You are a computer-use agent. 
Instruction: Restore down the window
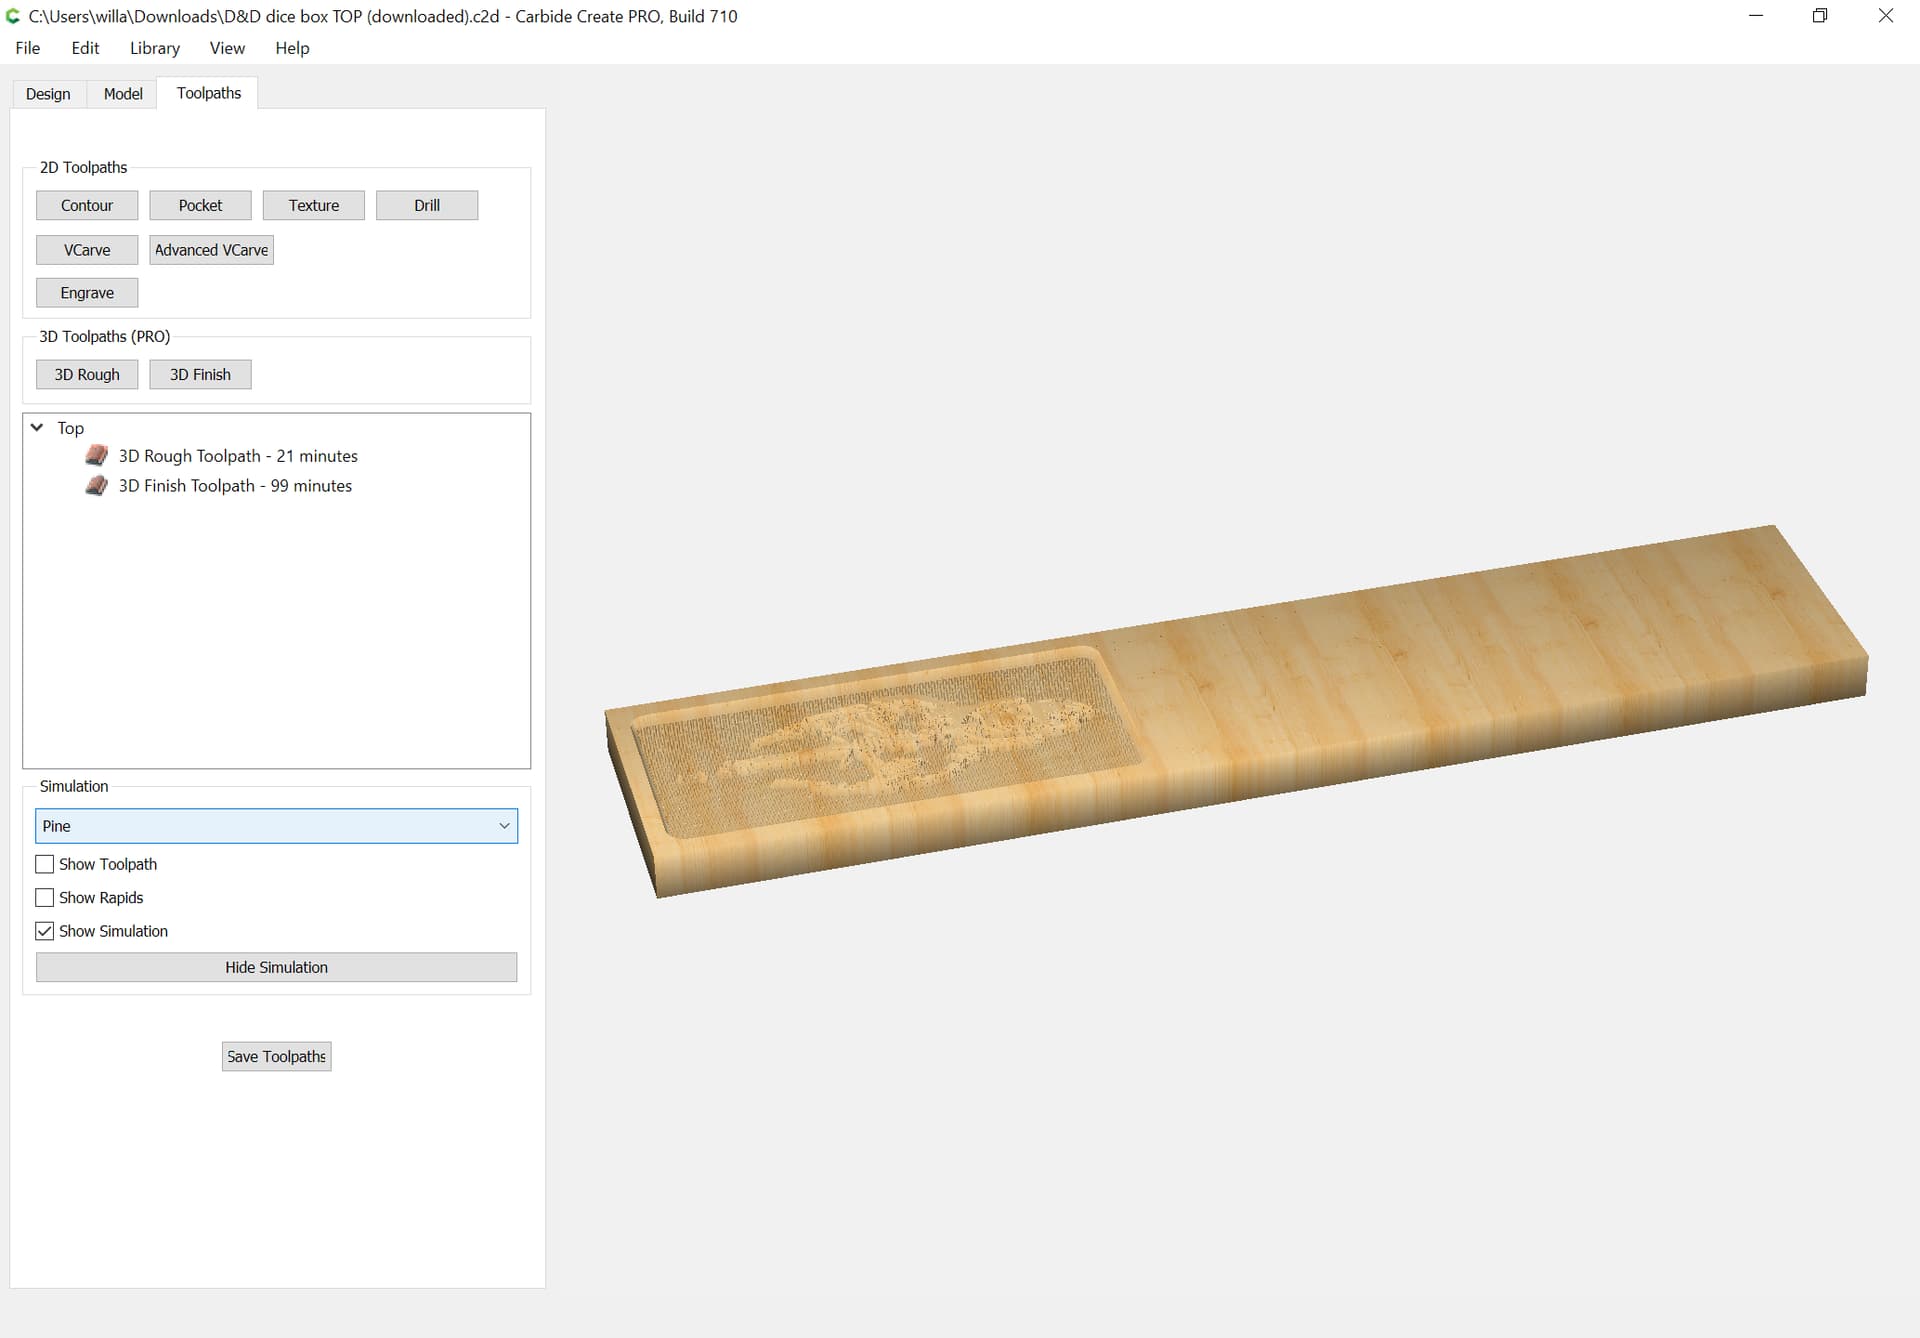click(x=1820, y=16)
